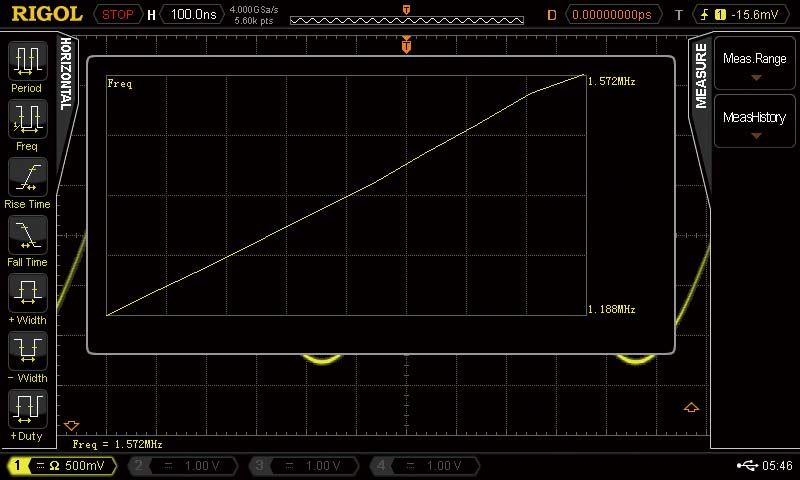Select the +Width measurement icon
Screen dimensions: 800x480
click(x=28, y=293)
